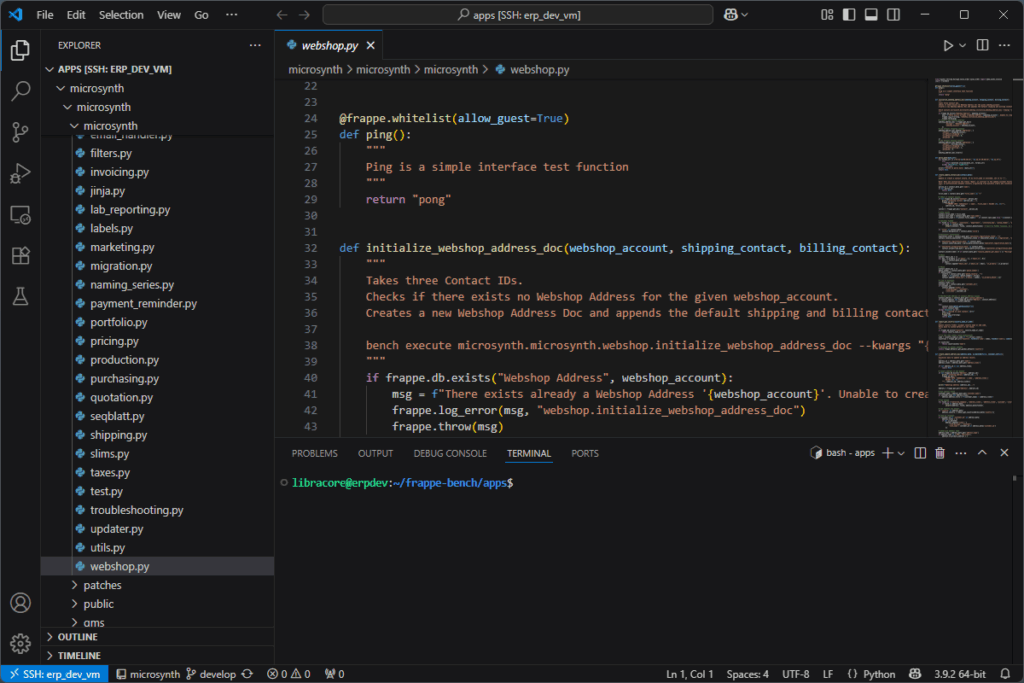This screenshot has height=683, width=1024.
Task: Open the Explorer view in activity bar
Action: pos(20,50)
